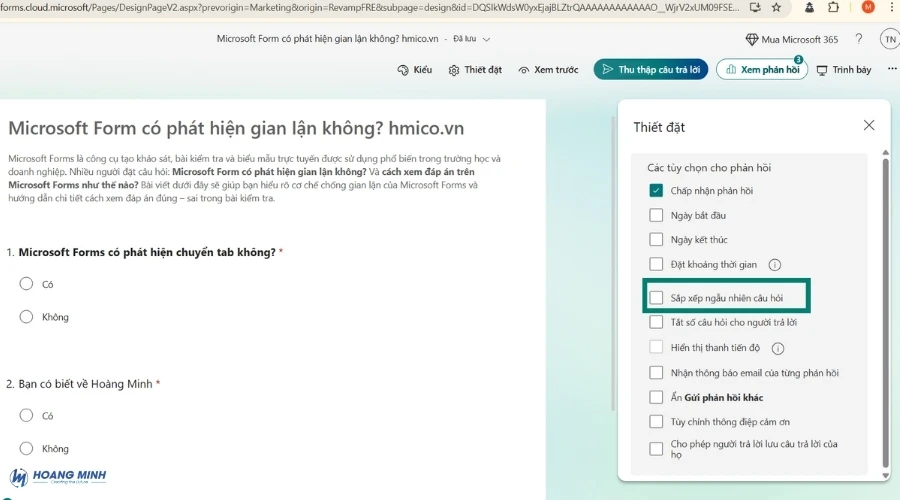
Task: Enable Tùy chỉnh thông điệp cảm ơn
Action: pyautogui.click(x=656, y=421)
